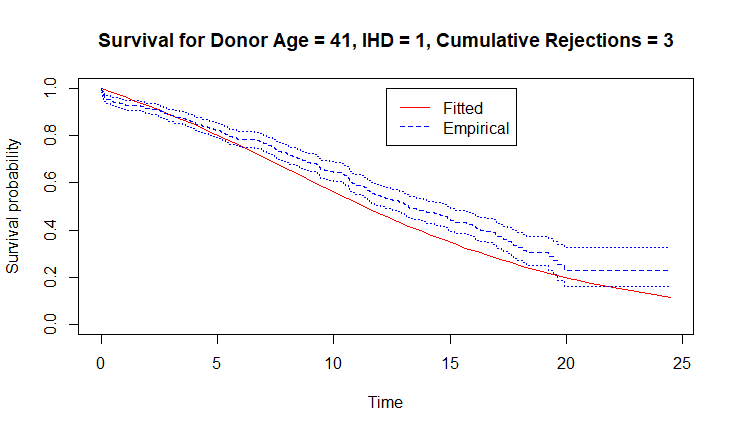Click the right end of red fitted curve
The image size is (734, 432).
pos(668,297)
